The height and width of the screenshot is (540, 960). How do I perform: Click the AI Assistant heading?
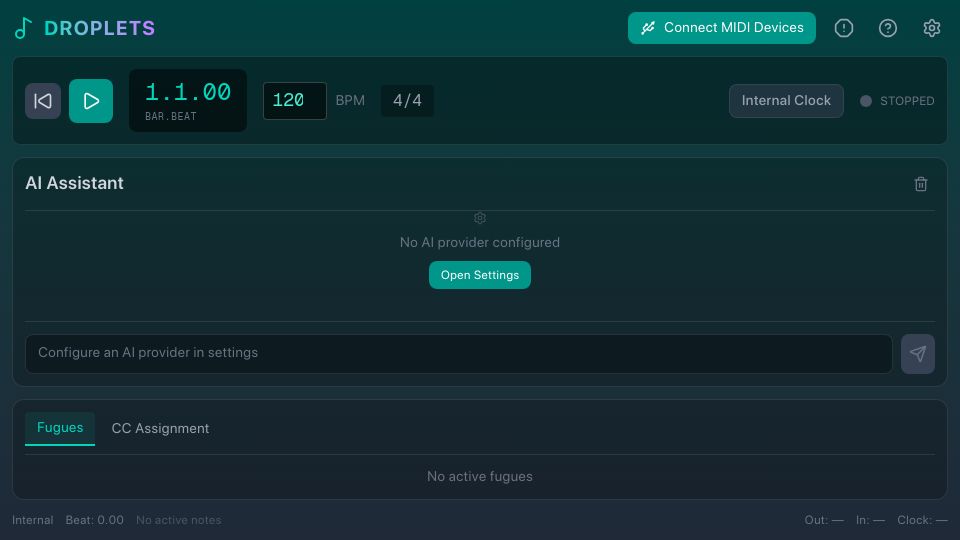[x=75, y=183]
